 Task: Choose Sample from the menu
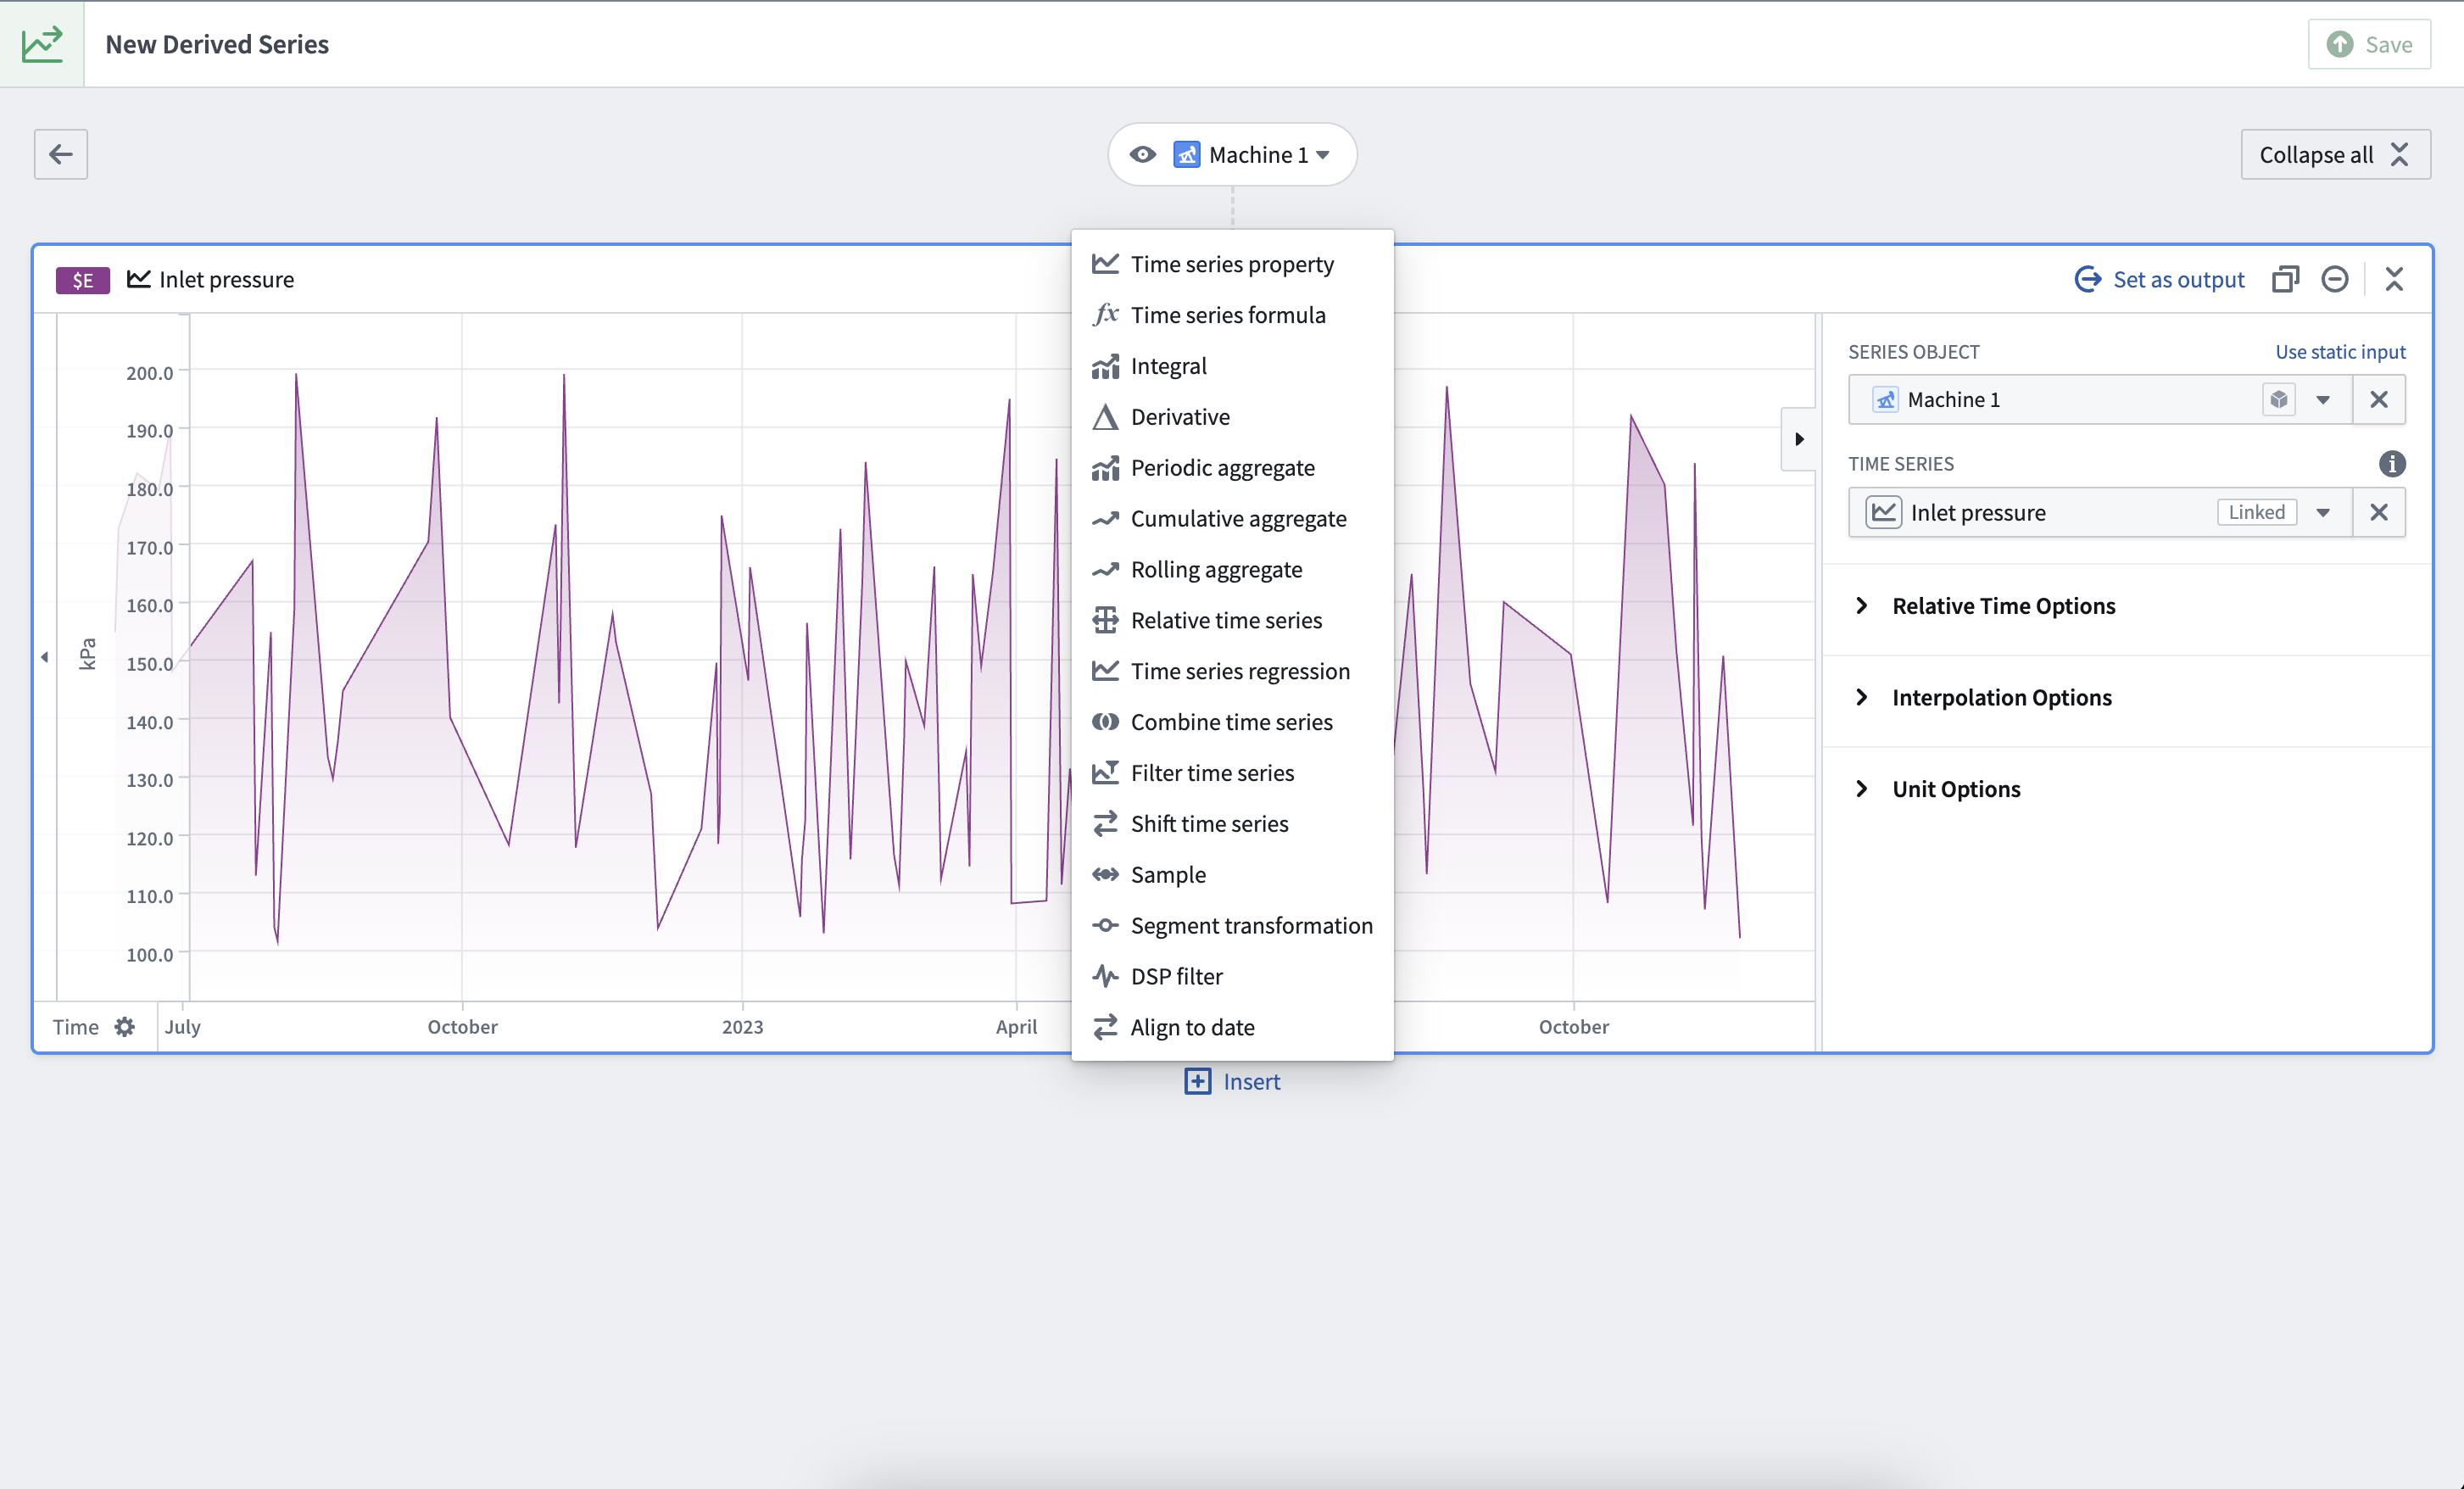tap(1232, 875)
